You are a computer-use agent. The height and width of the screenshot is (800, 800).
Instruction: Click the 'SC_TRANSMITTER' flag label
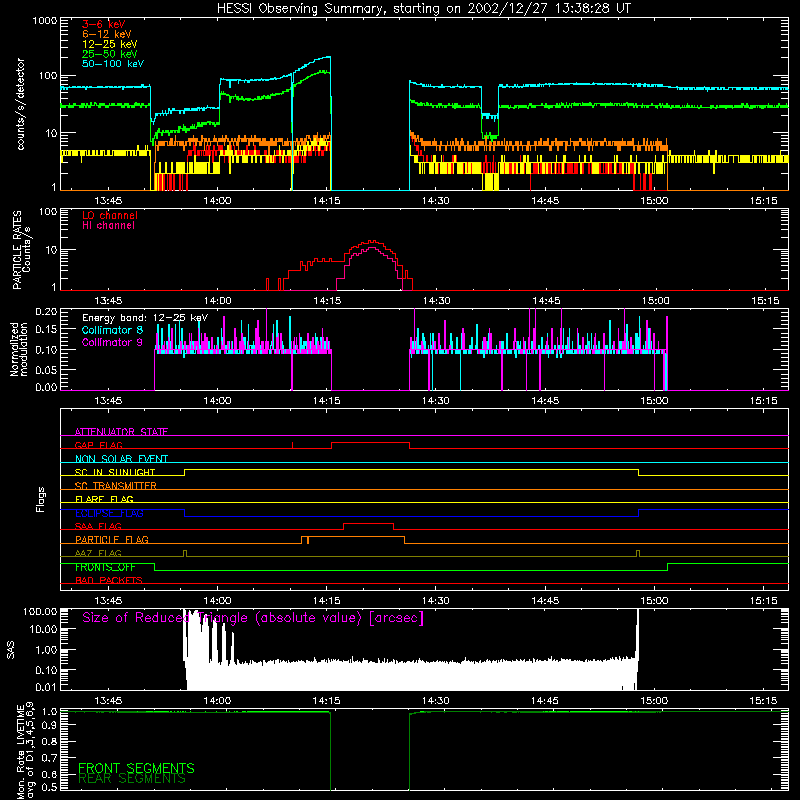pyautogui.click(x=116, y=486)
